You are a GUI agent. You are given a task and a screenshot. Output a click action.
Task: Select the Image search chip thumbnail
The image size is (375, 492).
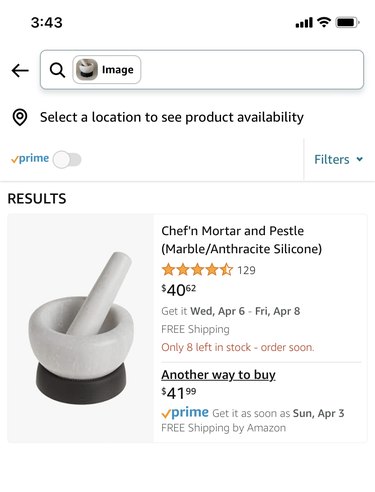pos(87,70)
